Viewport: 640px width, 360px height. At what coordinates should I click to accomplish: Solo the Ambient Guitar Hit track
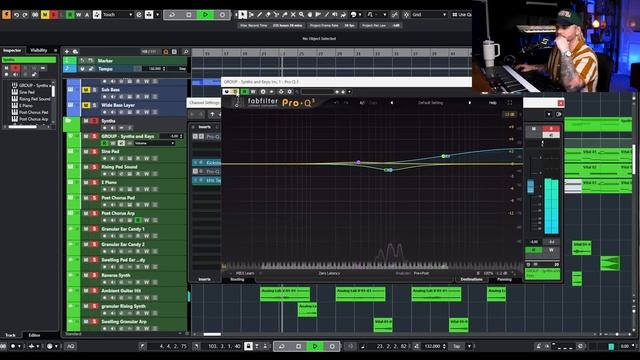click(94, 291)
